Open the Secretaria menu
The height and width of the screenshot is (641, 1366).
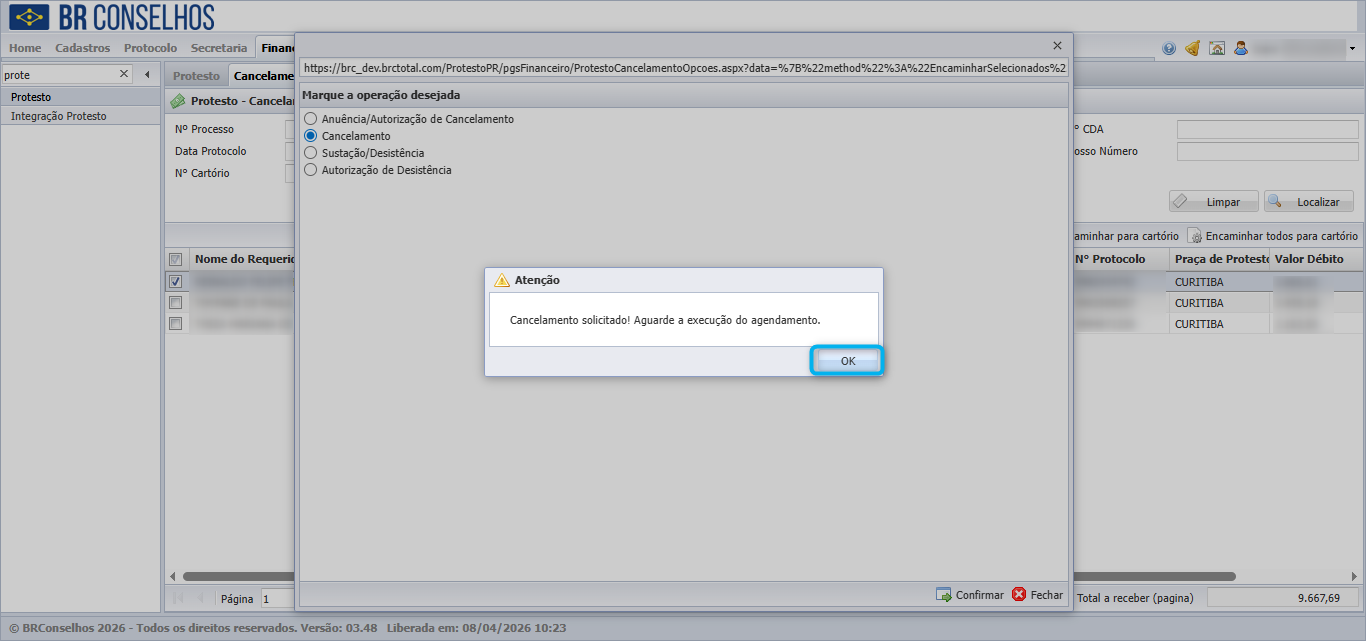(x=219, y=48)
